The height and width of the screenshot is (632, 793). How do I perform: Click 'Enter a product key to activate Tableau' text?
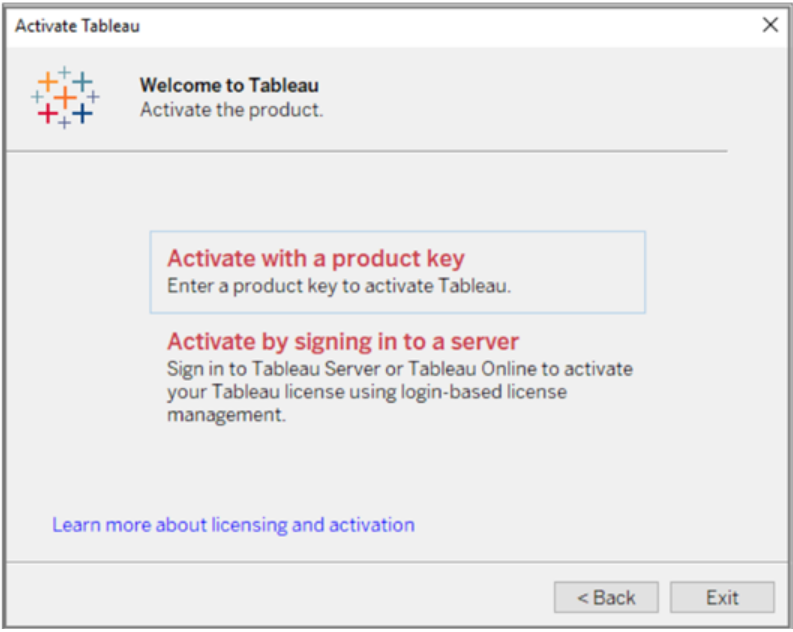pyautogui.click(x=339, y=286)
